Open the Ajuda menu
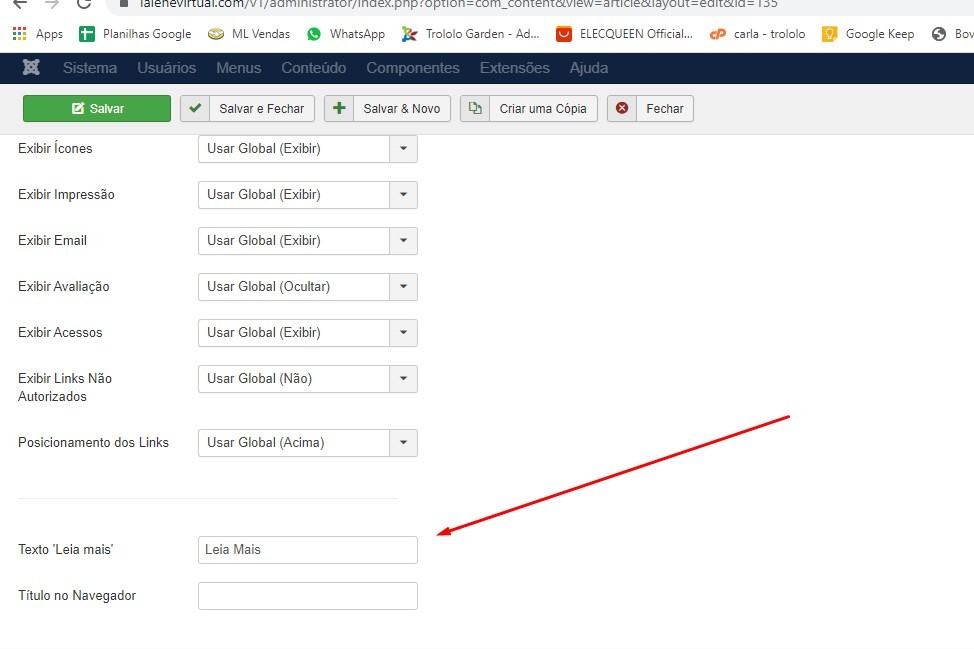Viewport: 974px width, 649px height. tap(588, 68)
